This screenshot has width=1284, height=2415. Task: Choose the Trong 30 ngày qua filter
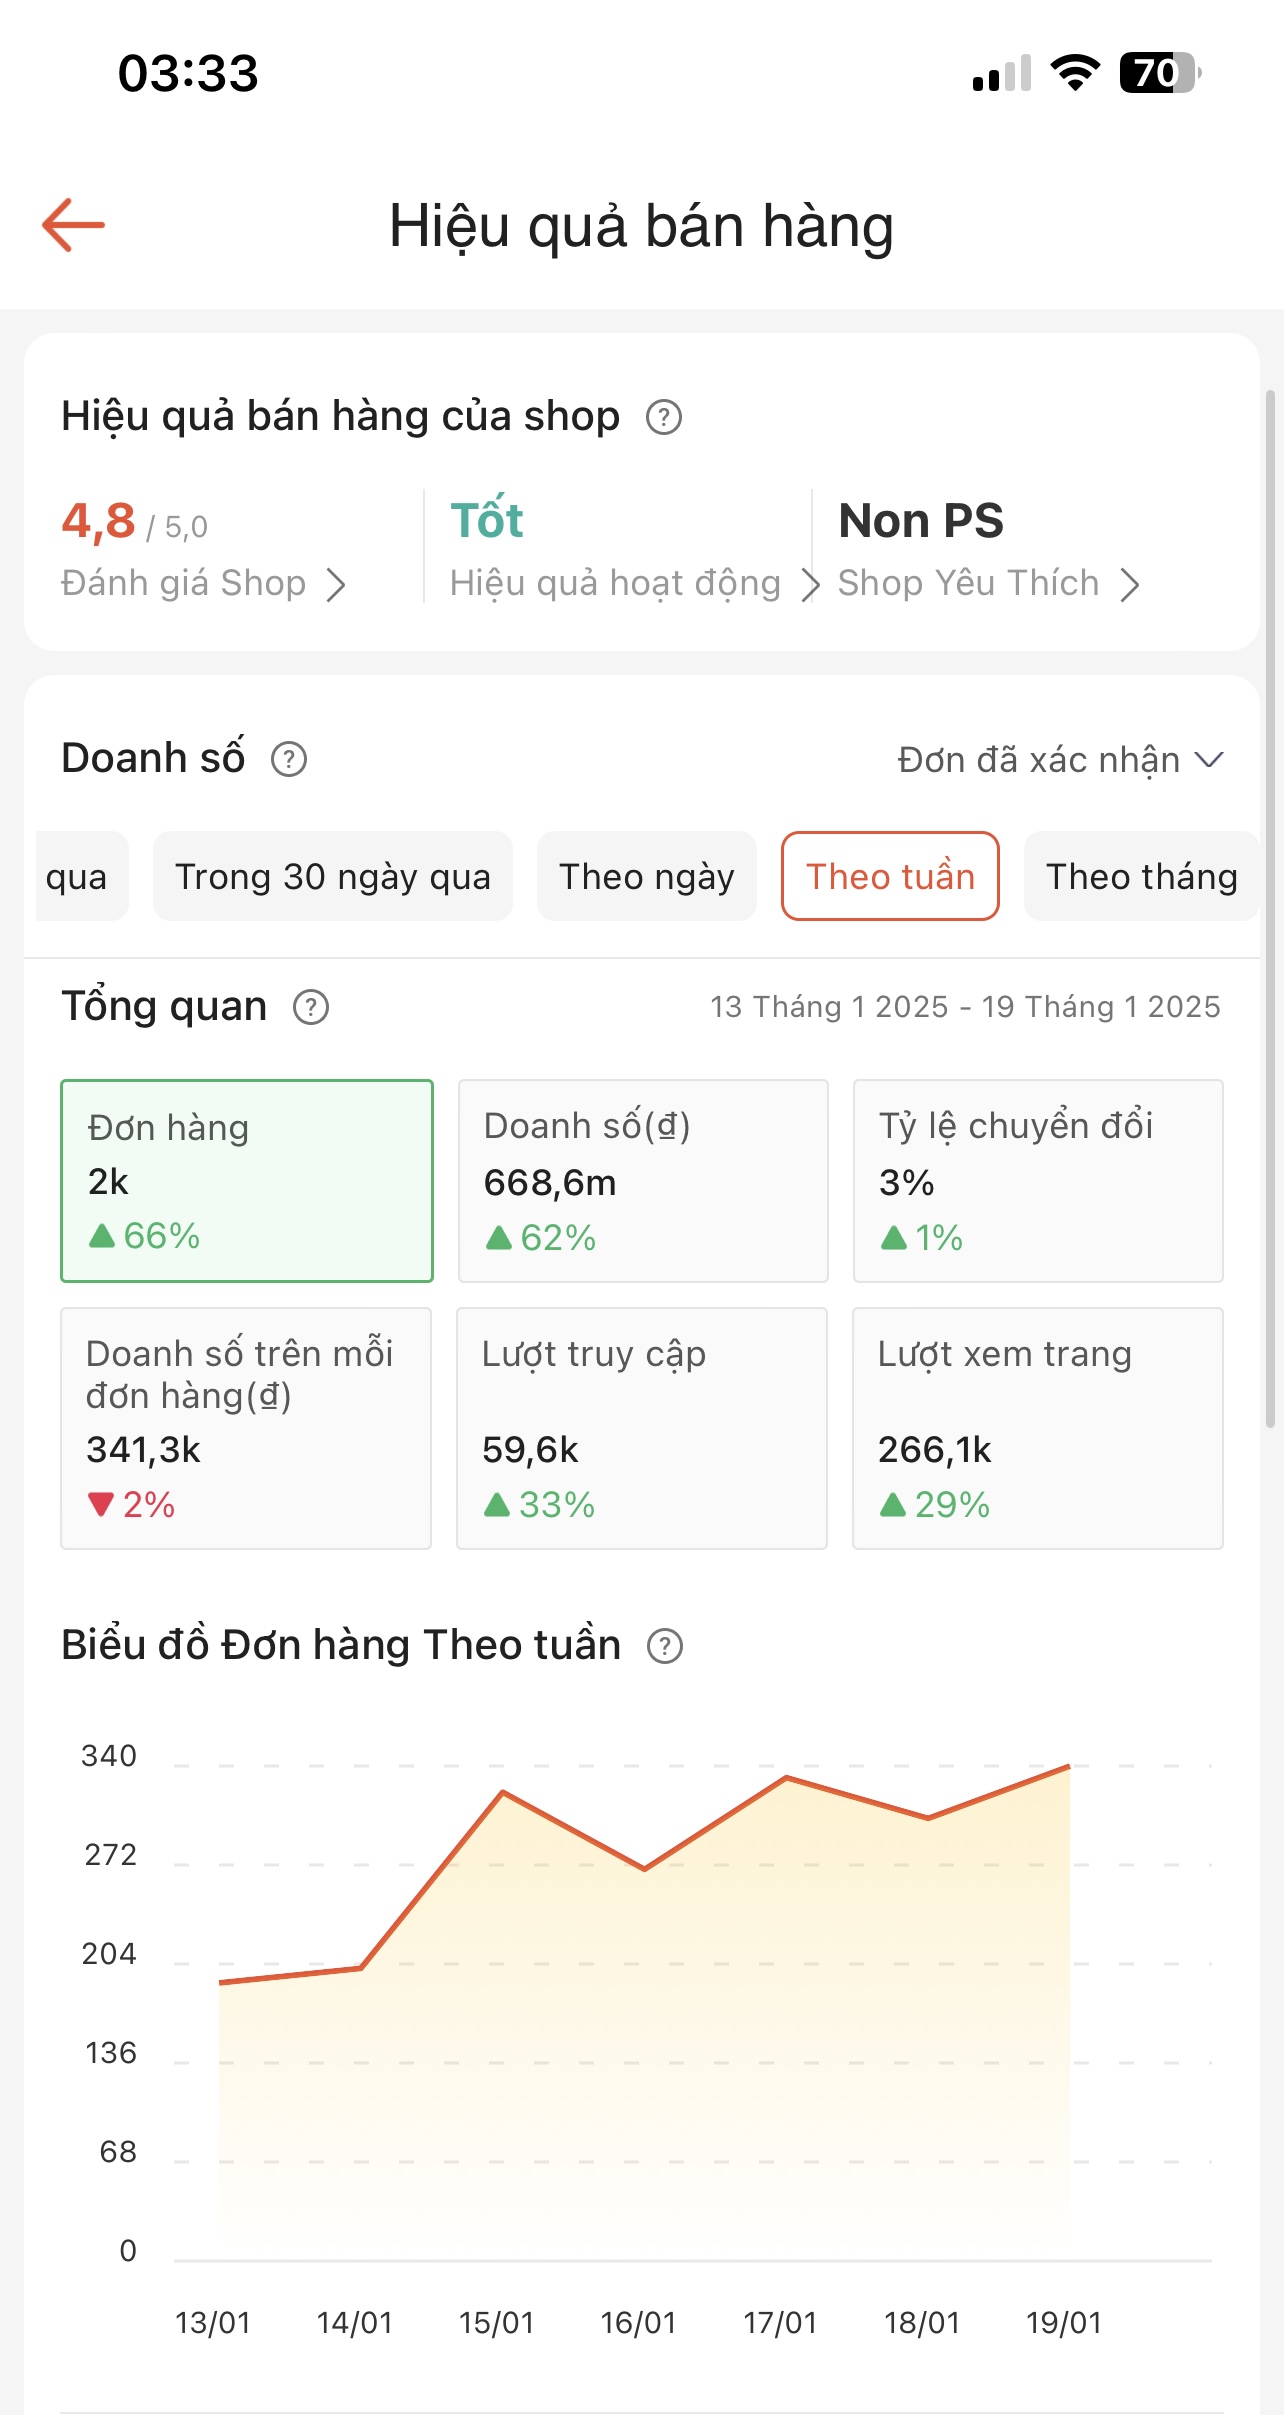coord(332,877)
